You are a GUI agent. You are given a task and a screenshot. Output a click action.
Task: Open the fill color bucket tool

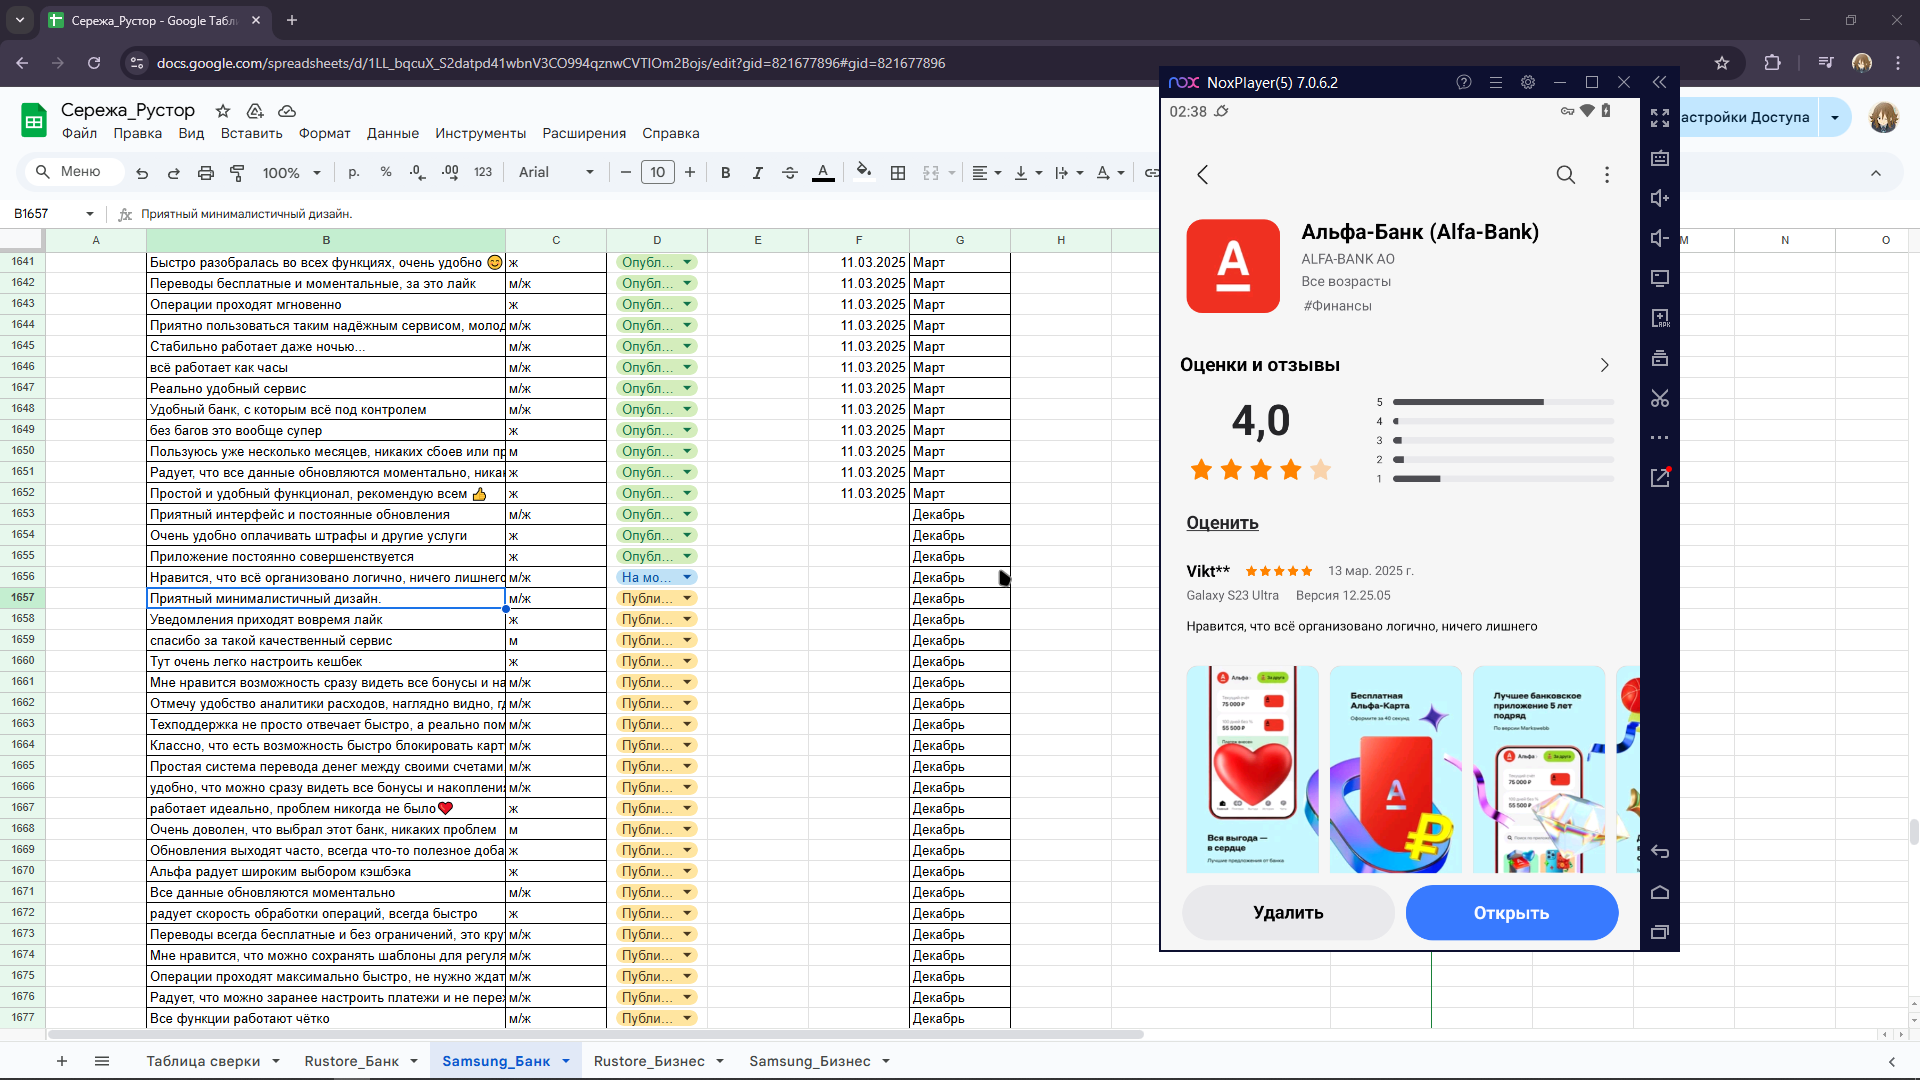tap(864, 171)
